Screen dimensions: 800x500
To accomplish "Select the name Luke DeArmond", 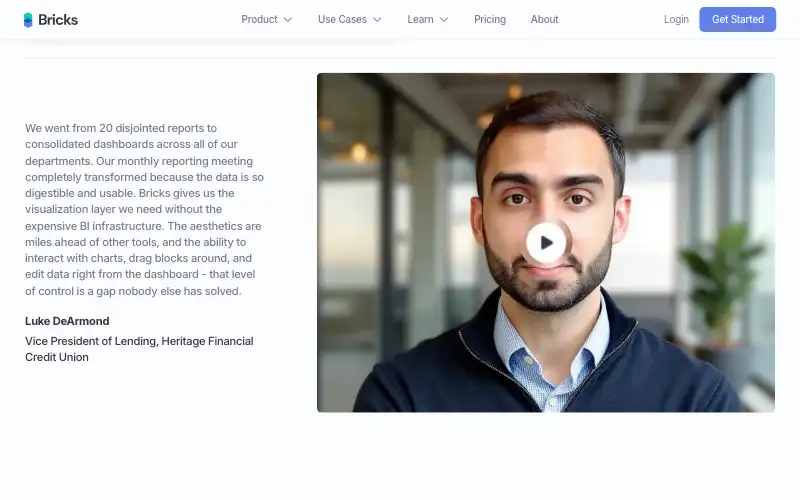I will [67, 321].
